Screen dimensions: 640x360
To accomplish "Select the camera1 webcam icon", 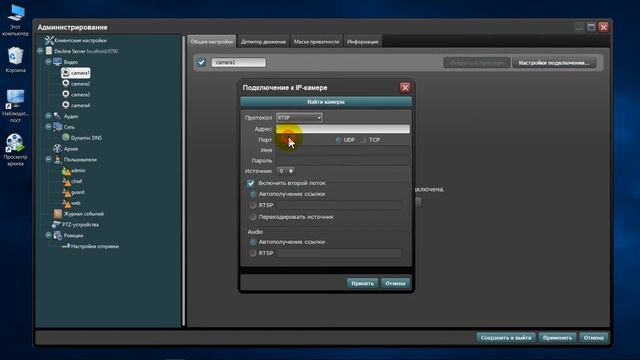I will point(66,73).
